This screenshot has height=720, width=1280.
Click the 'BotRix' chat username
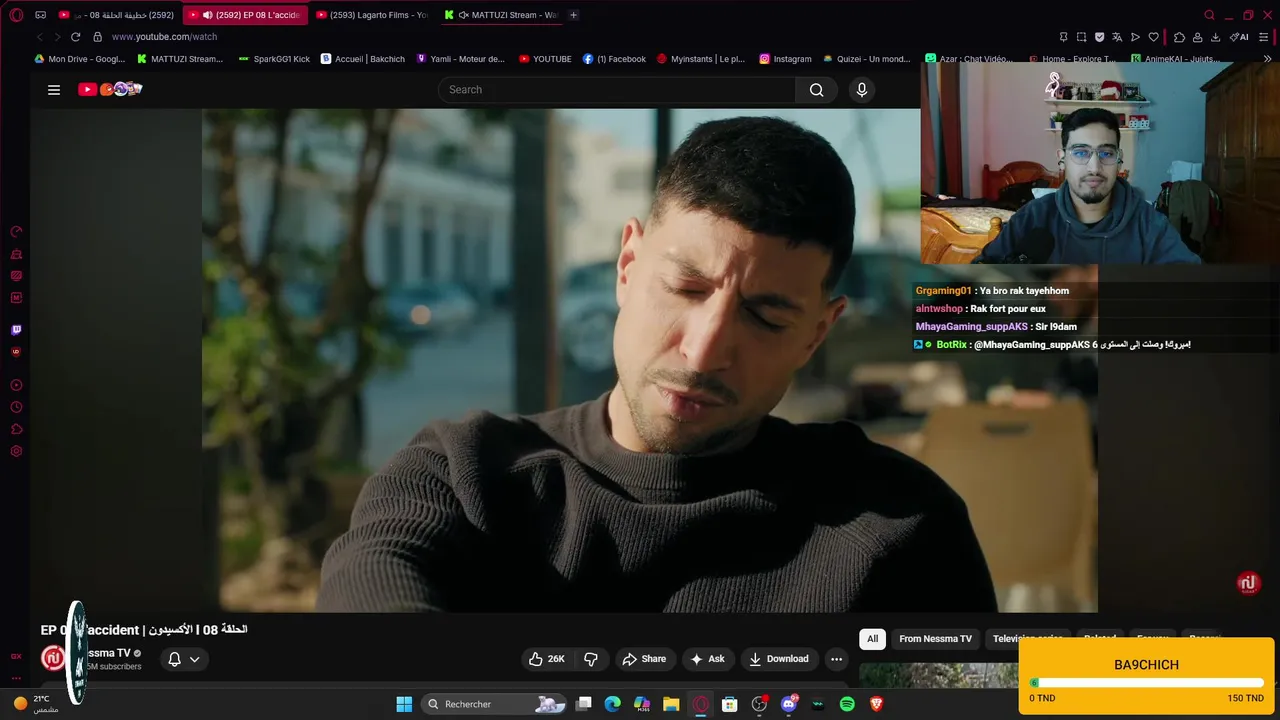[x=951, y=345]
